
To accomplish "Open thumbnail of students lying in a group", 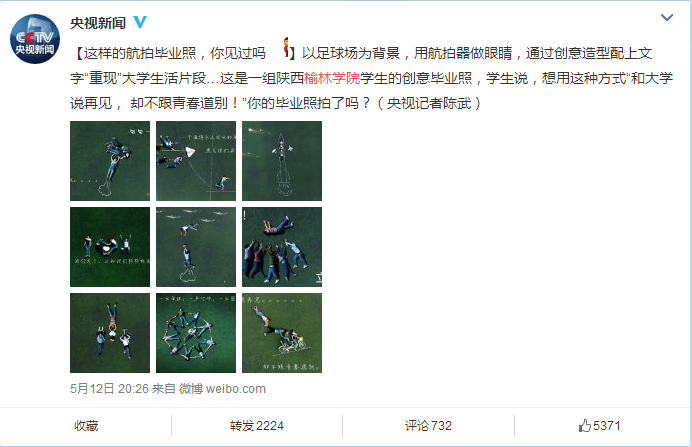I will (x=282, y=247).
